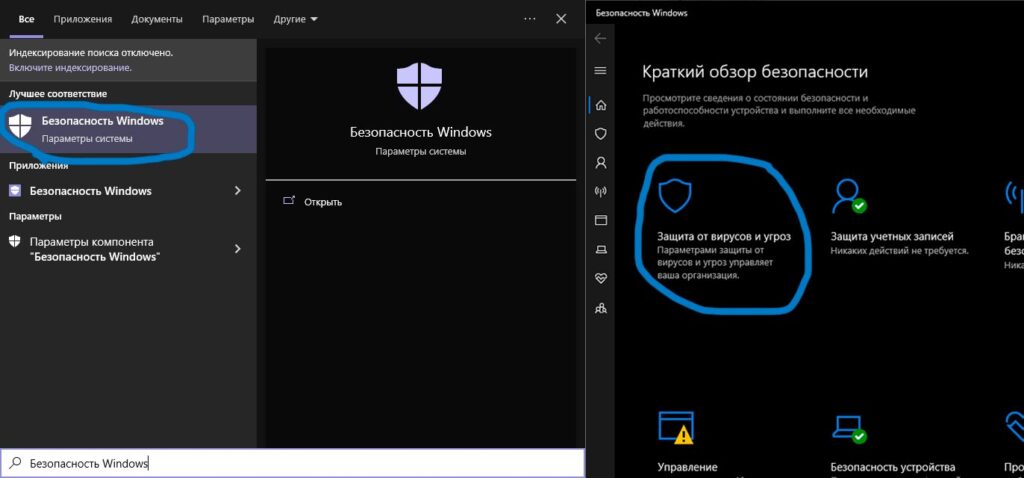Click app control window icon with warning
1024x478 pixels.
[x=676, y=428]
